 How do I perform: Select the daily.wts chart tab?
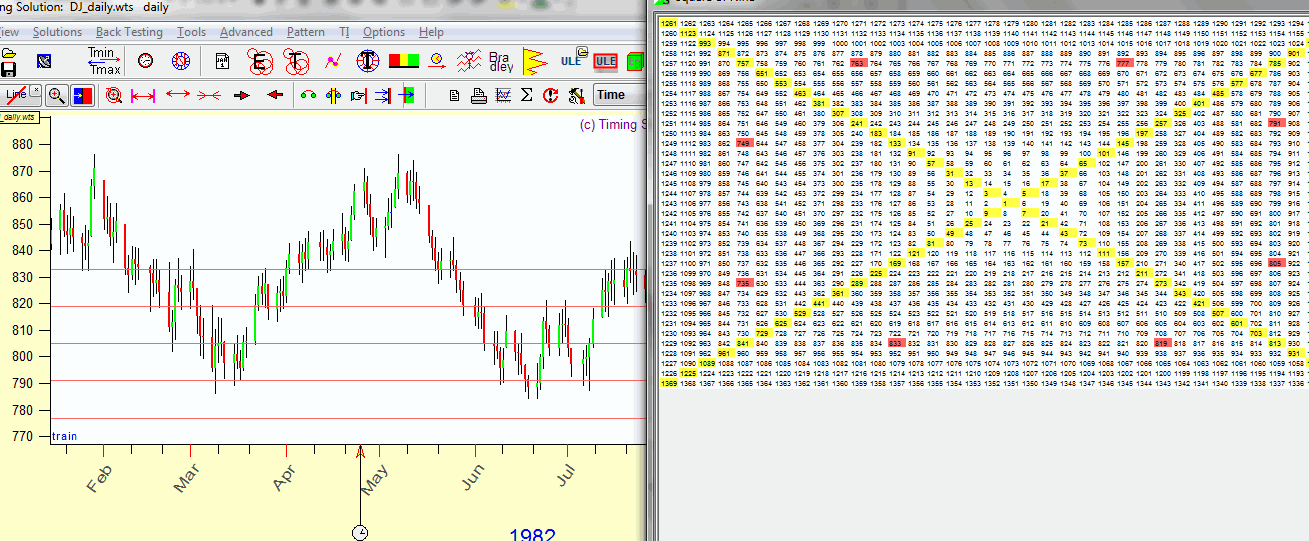coord(18,116)
